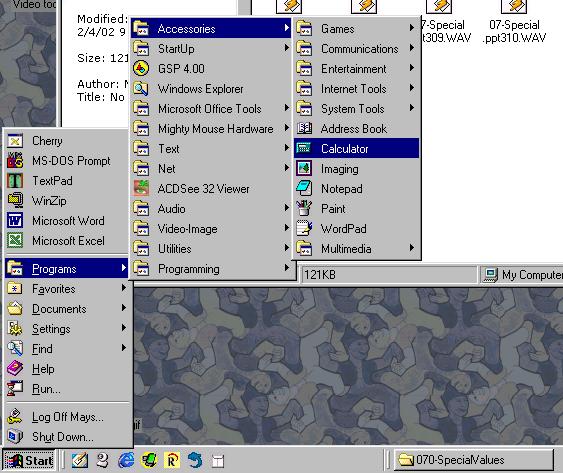Expand the Games submenu
Screen dimensions: 563x473
[356, 28]
